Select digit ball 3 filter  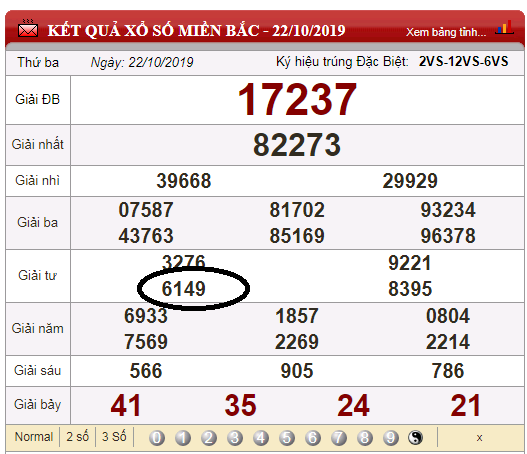(x=235, y=438)
